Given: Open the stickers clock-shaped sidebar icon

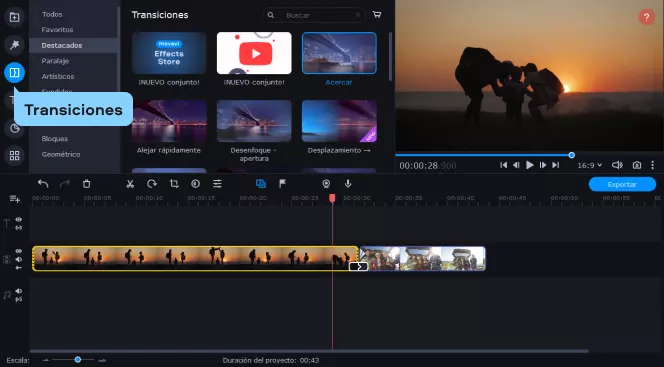Looking at the screenshot, I should 14,128.
